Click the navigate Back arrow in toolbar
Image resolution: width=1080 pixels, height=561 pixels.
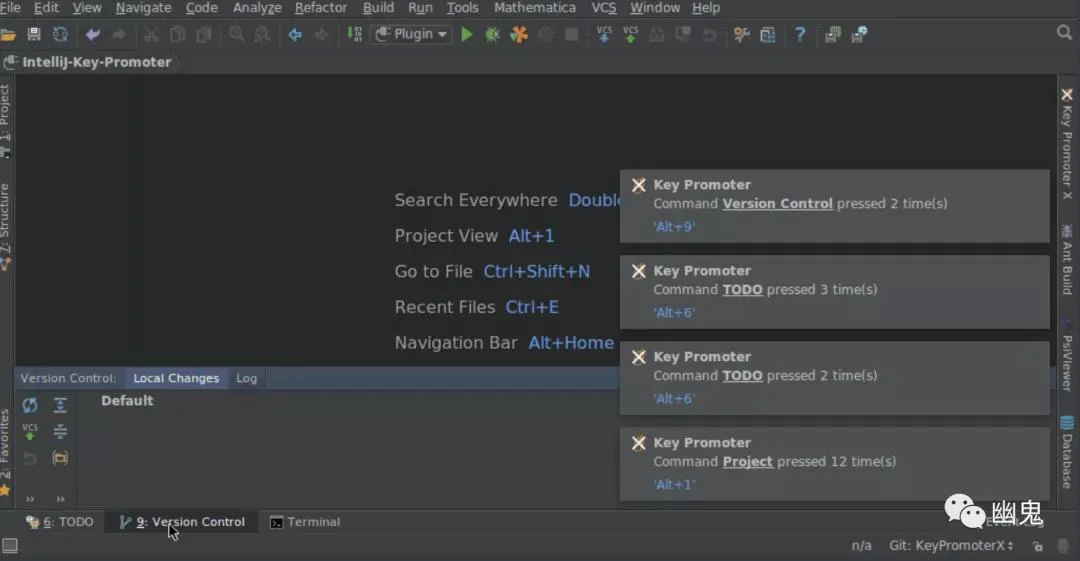[295, 34]
